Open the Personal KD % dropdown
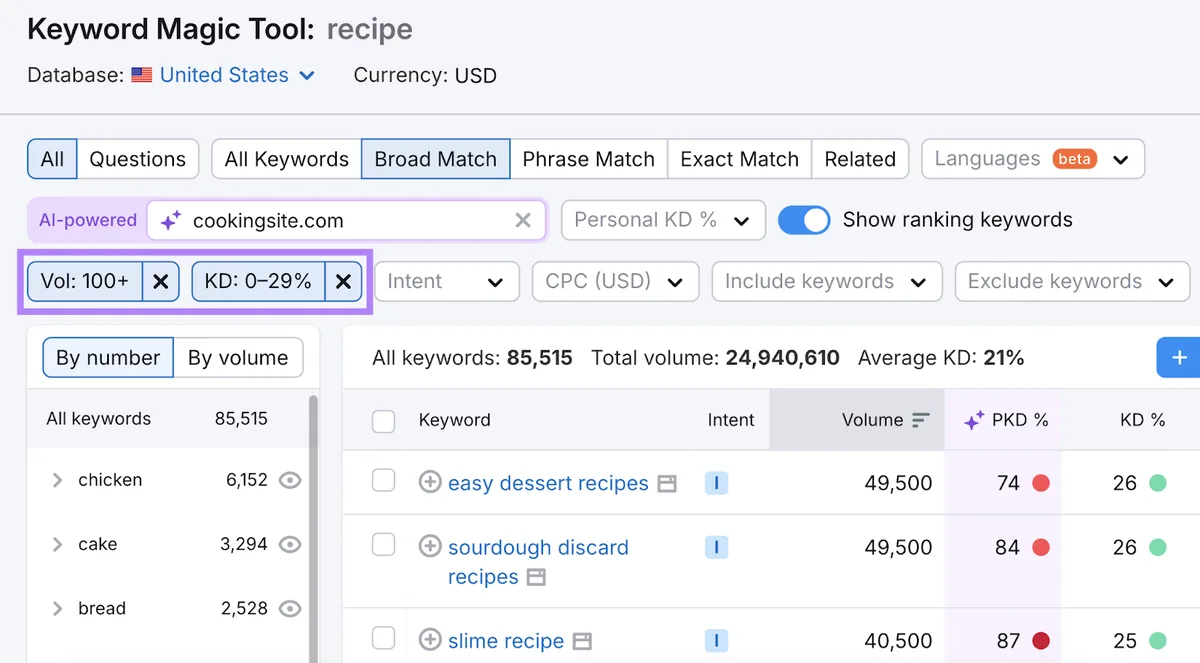The image size is (1200, 663). pyautogui.click(x=663, y=220)
